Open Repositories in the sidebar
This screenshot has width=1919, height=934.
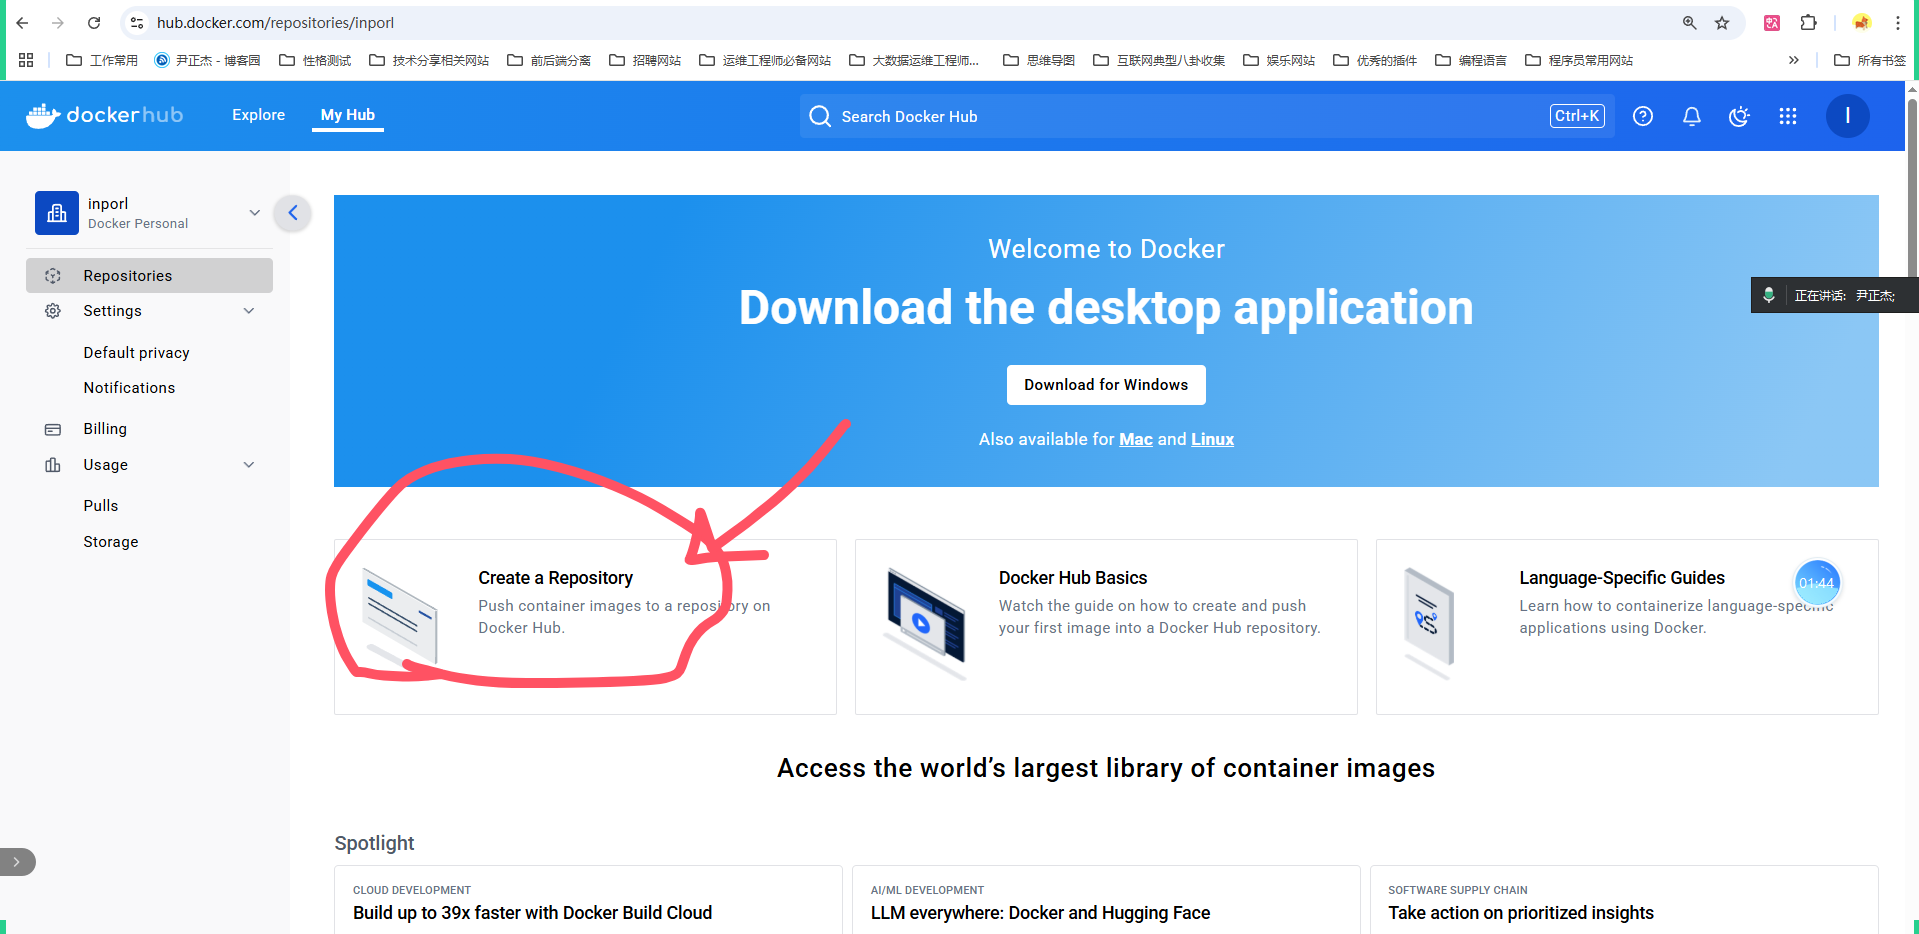[149, 276]
